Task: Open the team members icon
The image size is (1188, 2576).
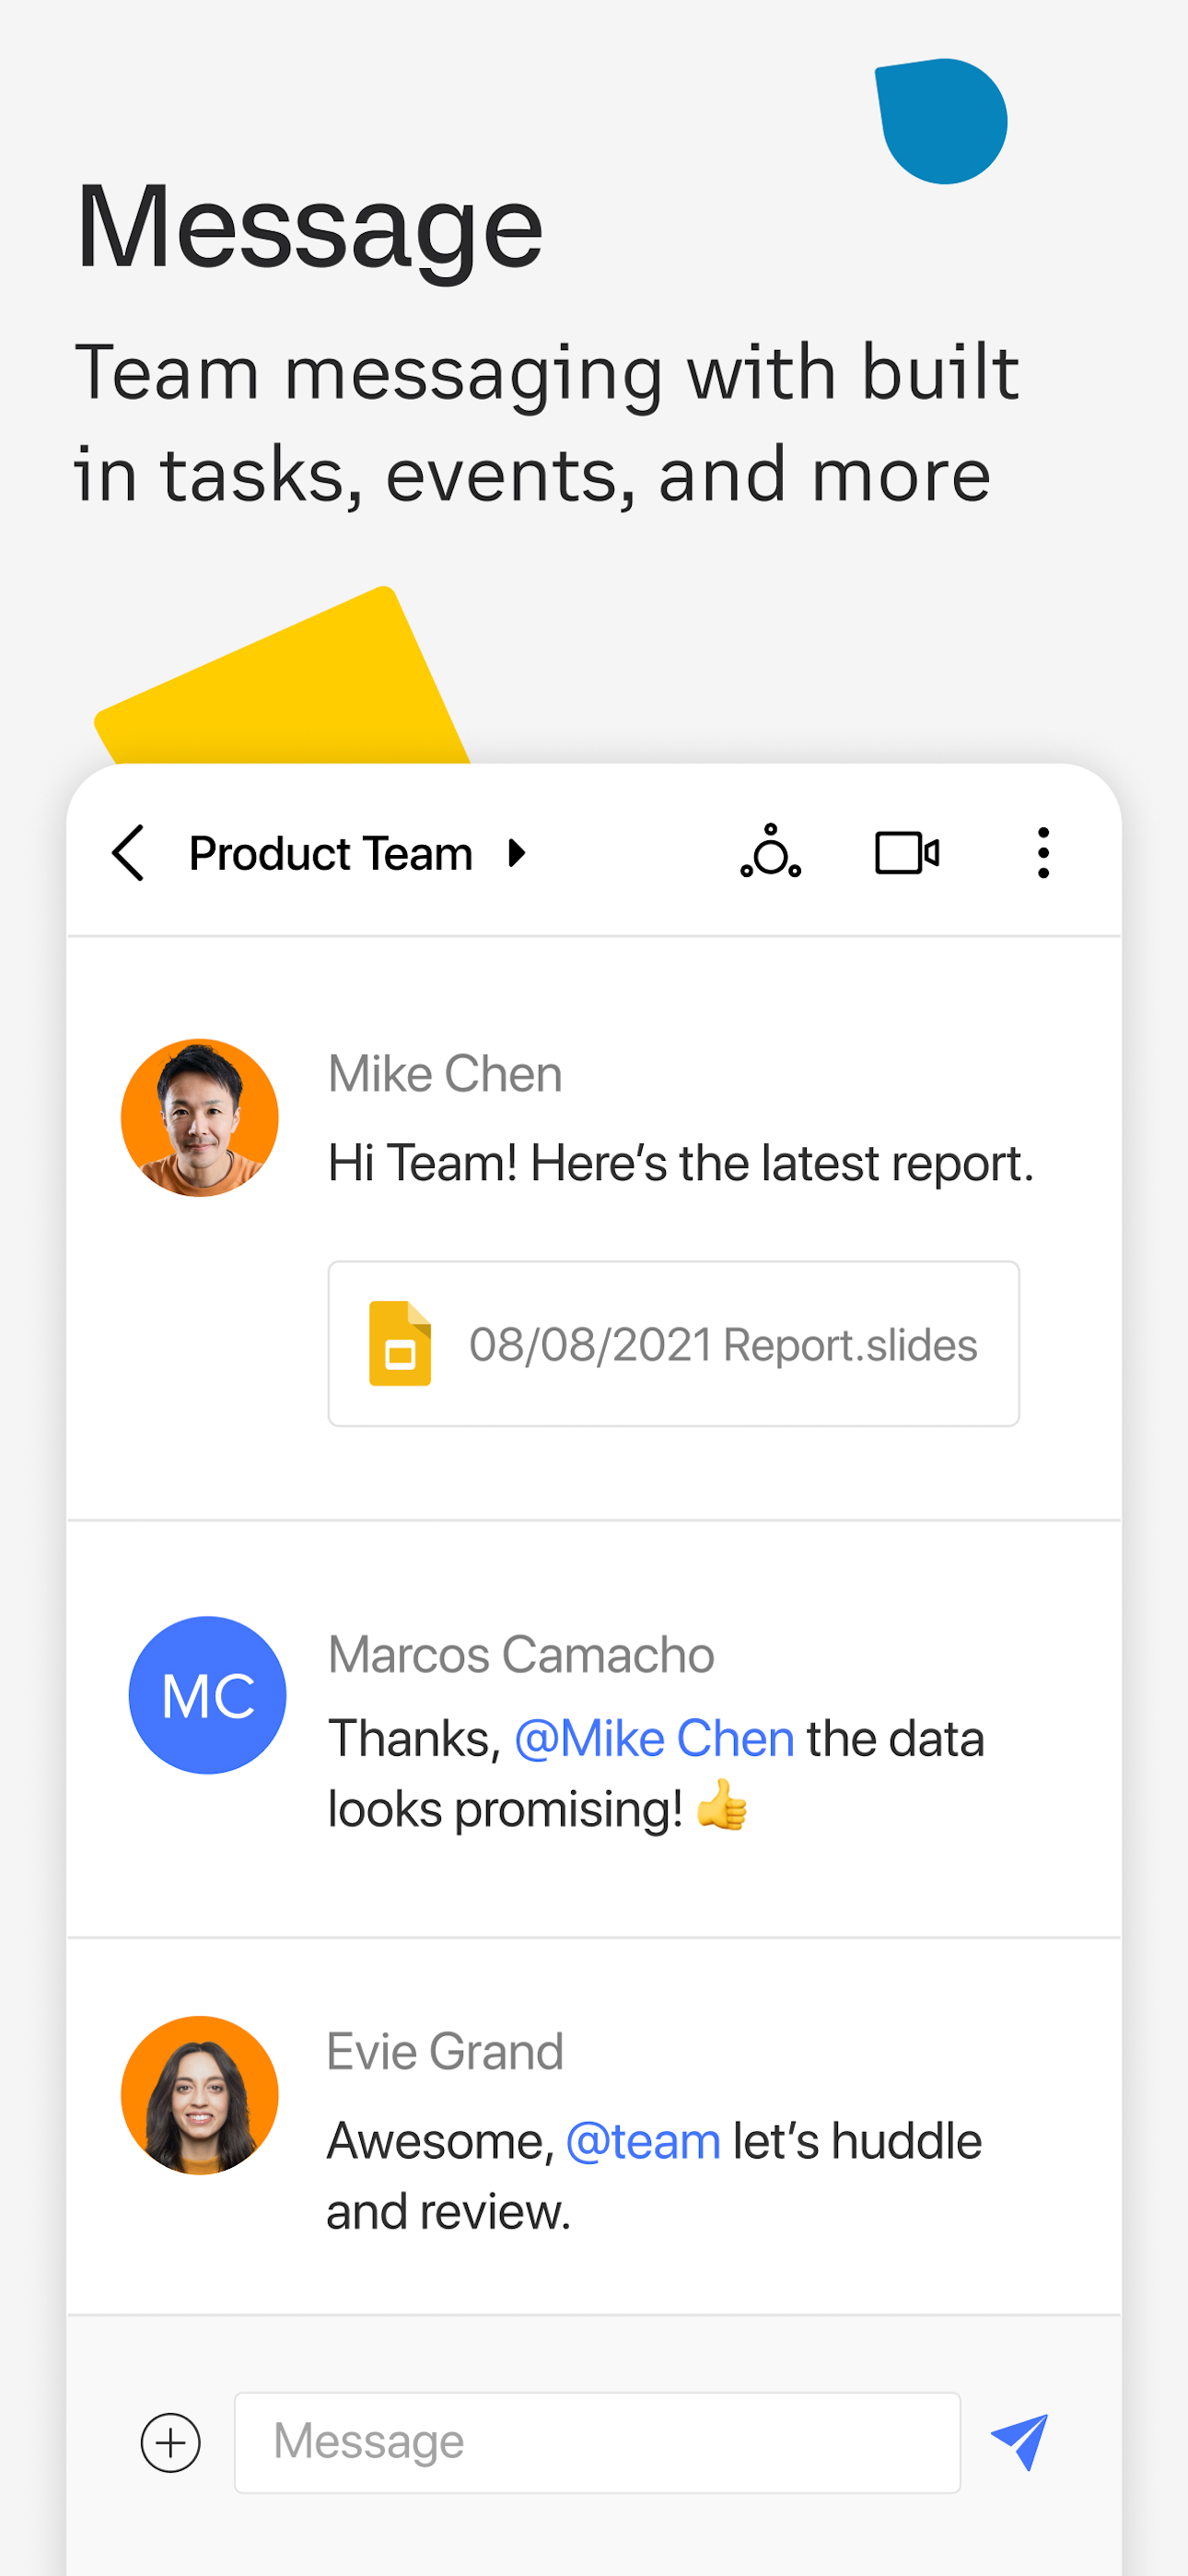Action: (x=770, y=852)
